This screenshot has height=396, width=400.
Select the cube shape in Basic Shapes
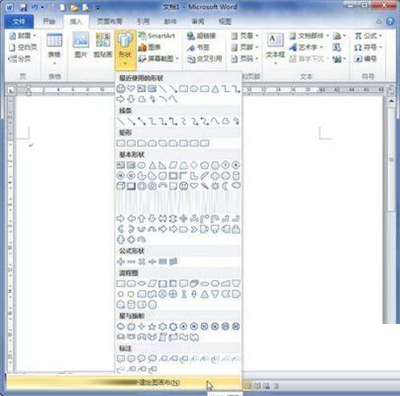point(121,186)
